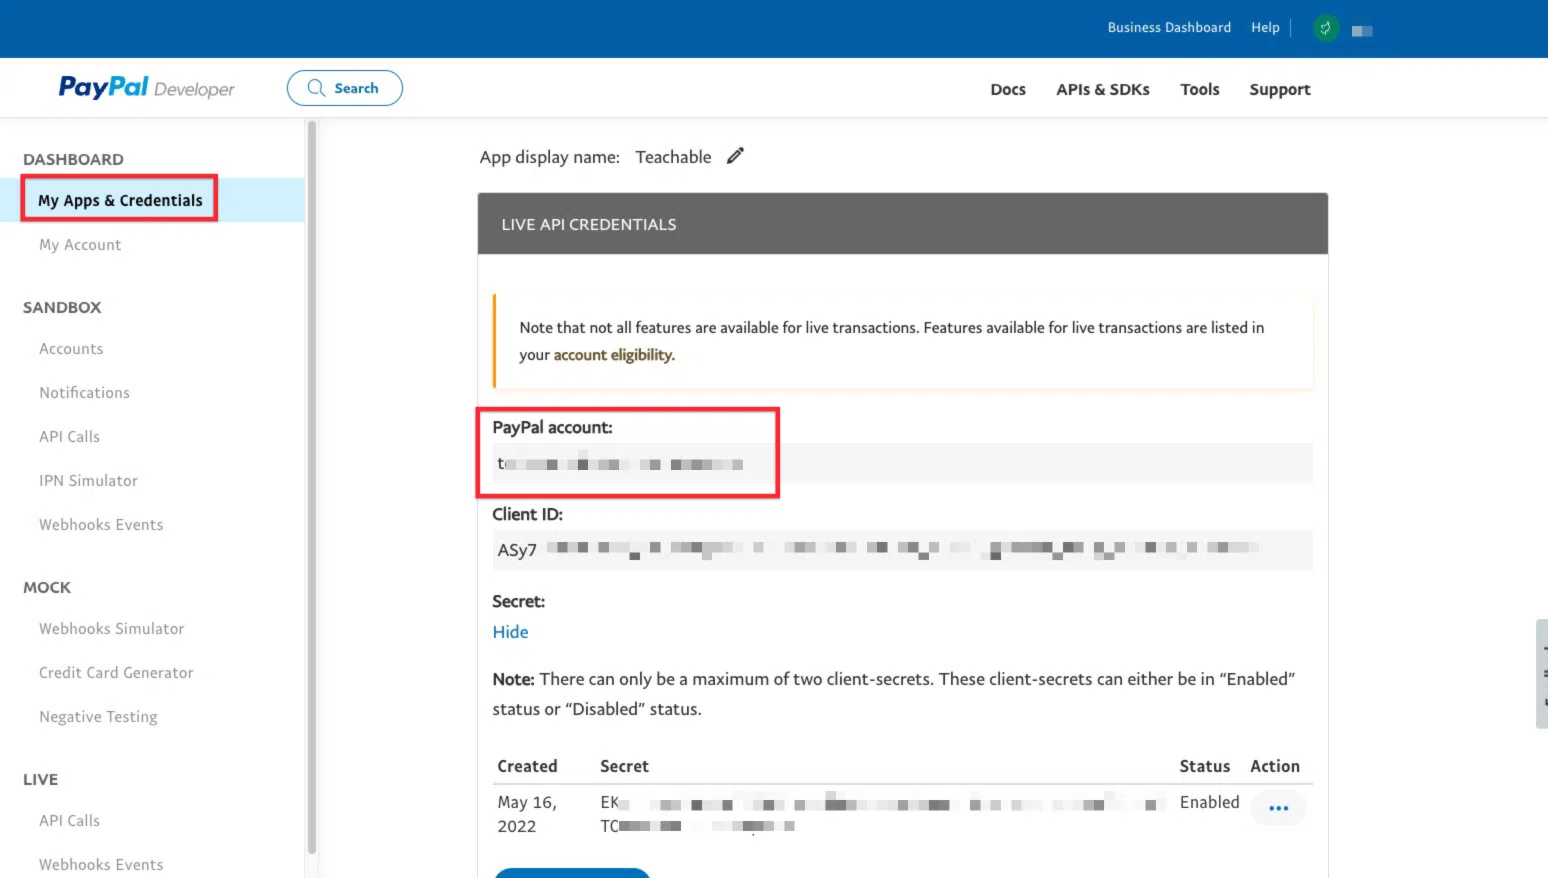
Task: Click the green notification icon in header
Action: [x=1325, y=28]
